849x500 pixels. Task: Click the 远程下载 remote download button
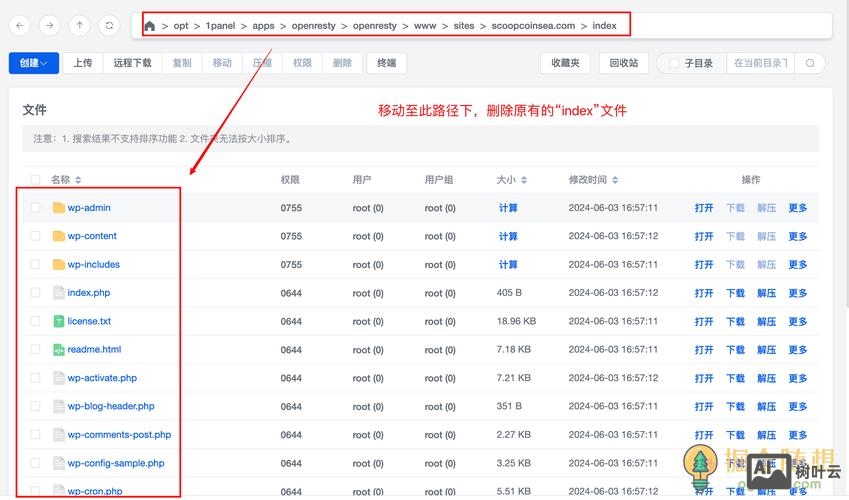[x=132, y=63]
